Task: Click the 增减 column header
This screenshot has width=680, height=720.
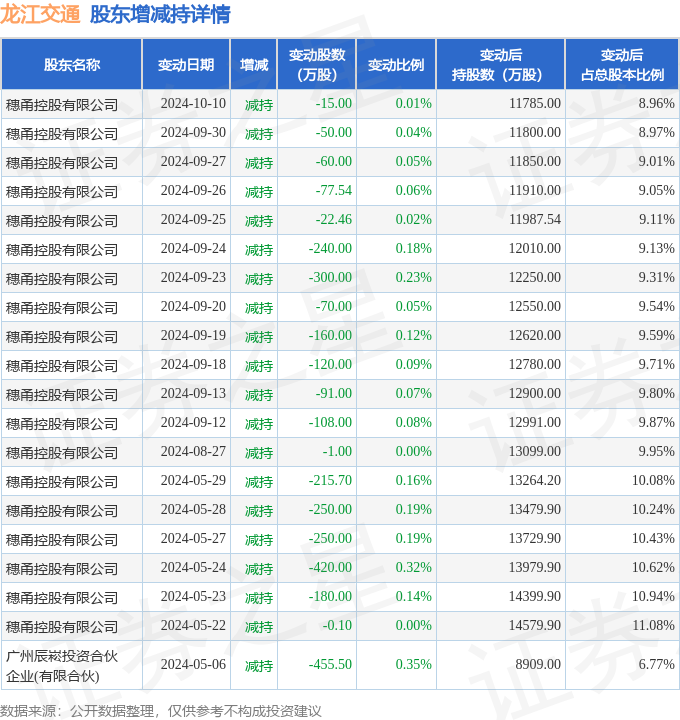Action: [253, 64]
